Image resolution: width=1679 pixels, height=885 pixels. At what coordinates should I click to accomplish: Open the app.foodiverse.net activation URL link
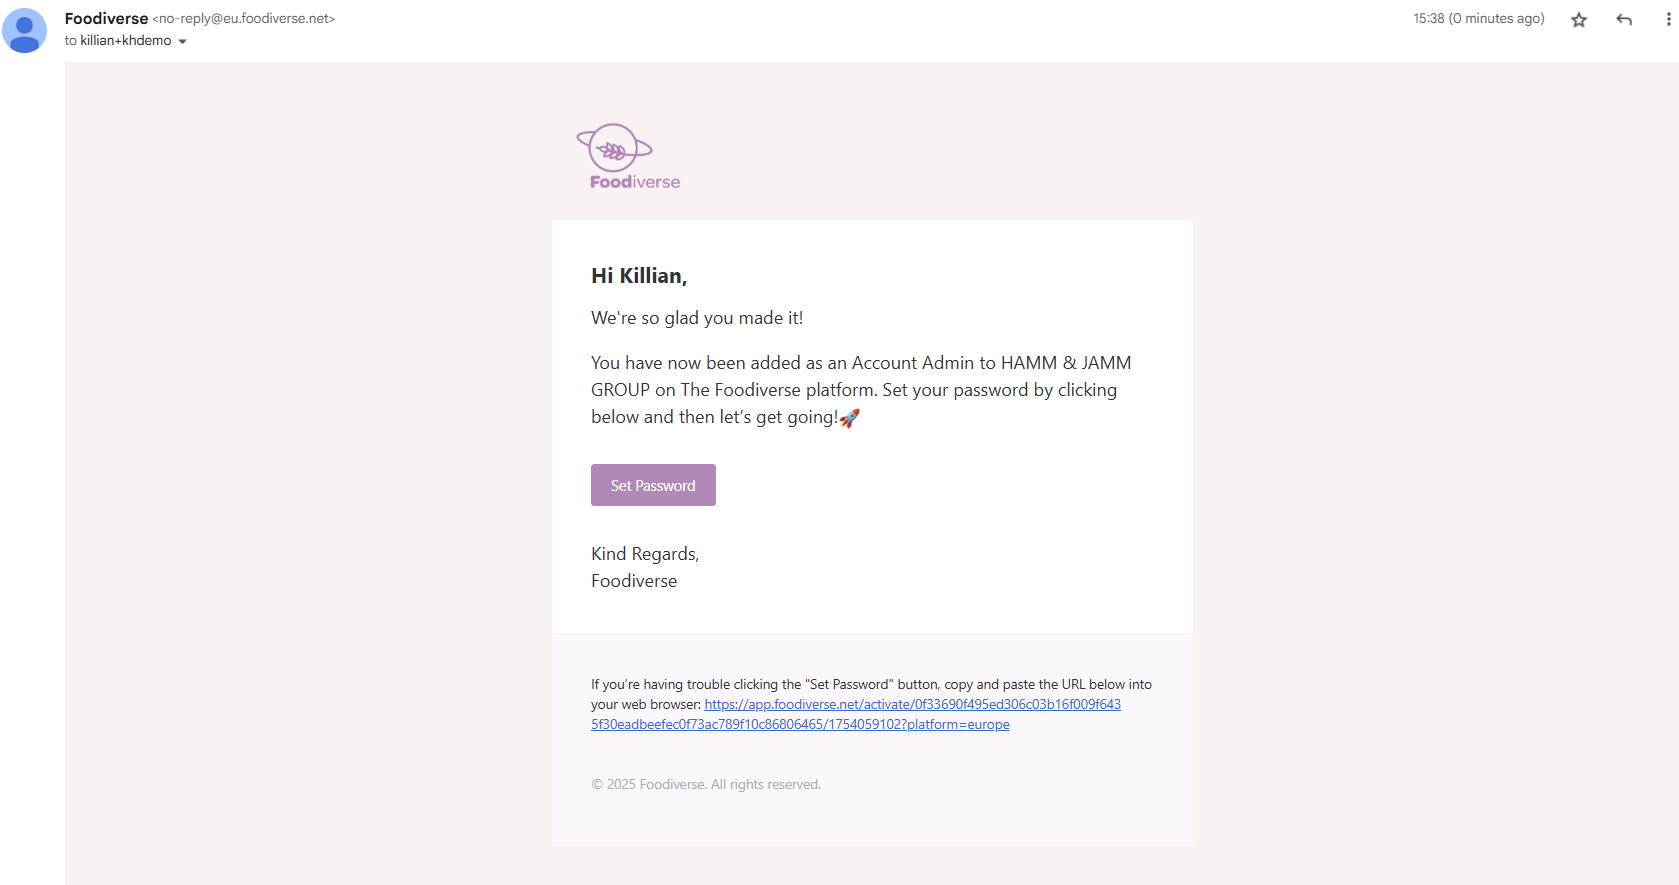(x=912, y=705)
